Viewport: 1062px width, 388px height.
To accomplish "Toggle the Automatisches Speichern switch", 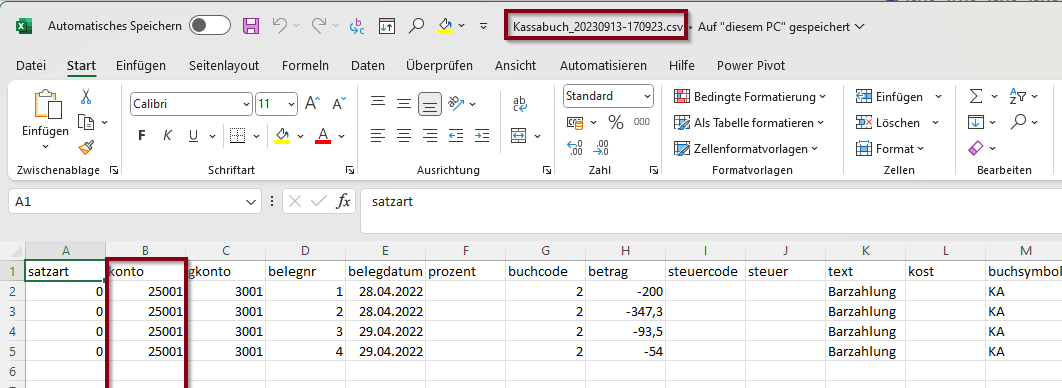I will point(209,26).
